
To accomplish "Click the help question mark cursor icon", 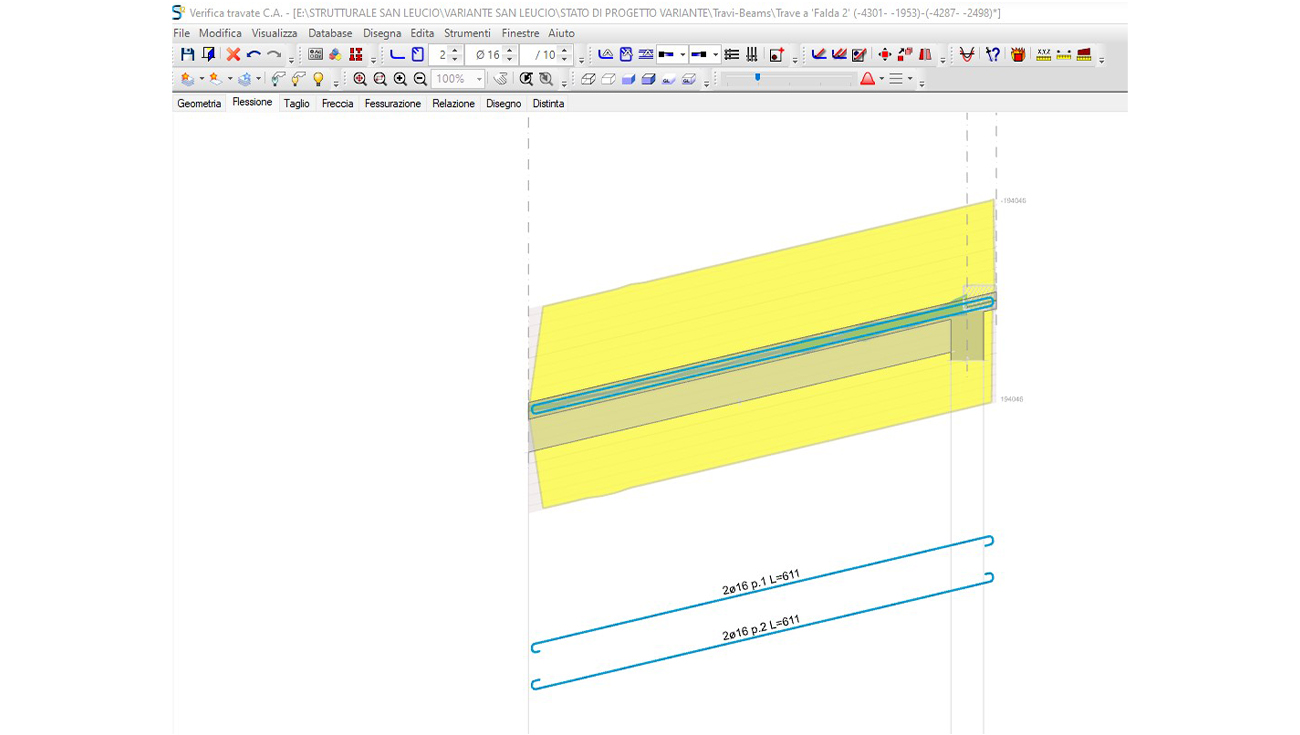I will point(992,55).
